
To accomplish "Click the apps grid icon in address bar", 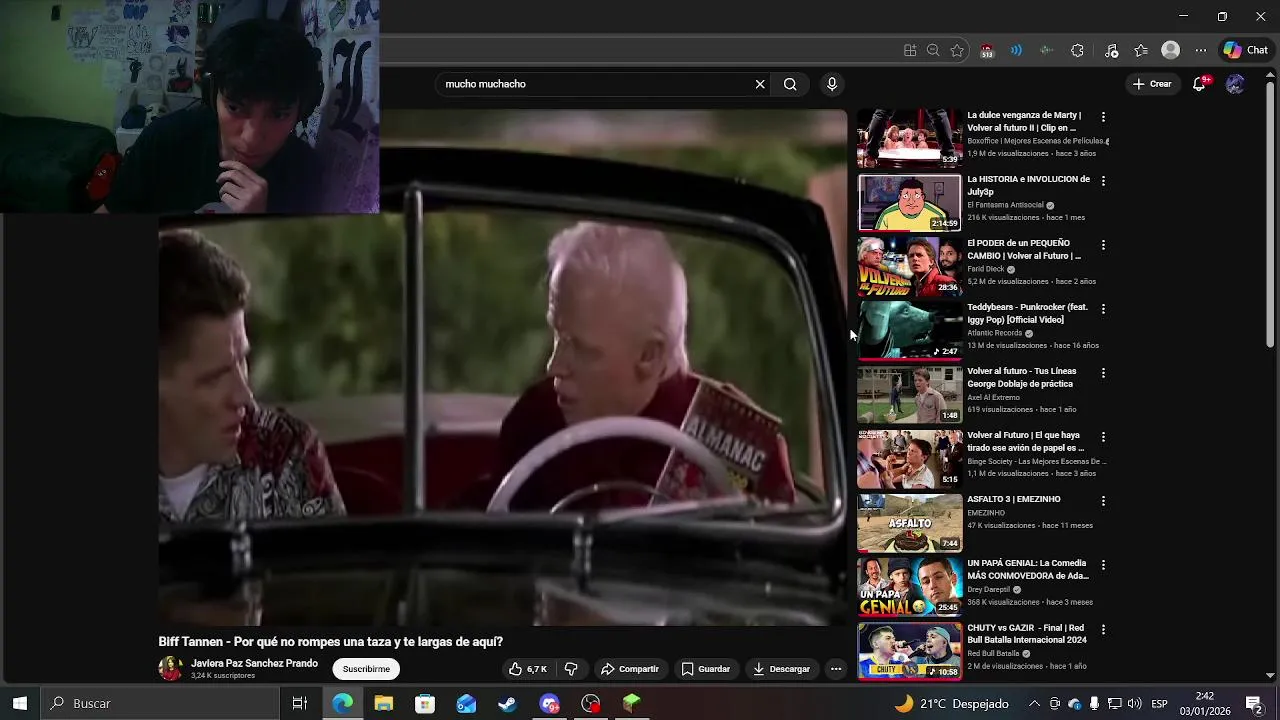I will (x=910, y=50).
